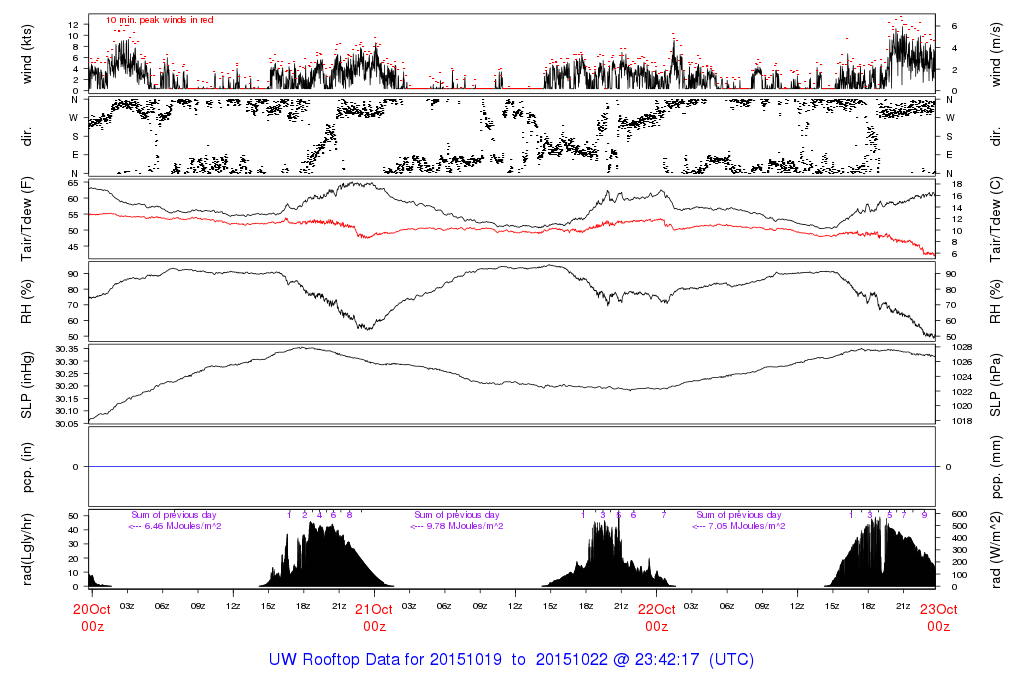Click the 7.05 MJoules/m^2 daily sum annotation
The width and height of the screenshot is (1024, 700).
tap(739, 526)
